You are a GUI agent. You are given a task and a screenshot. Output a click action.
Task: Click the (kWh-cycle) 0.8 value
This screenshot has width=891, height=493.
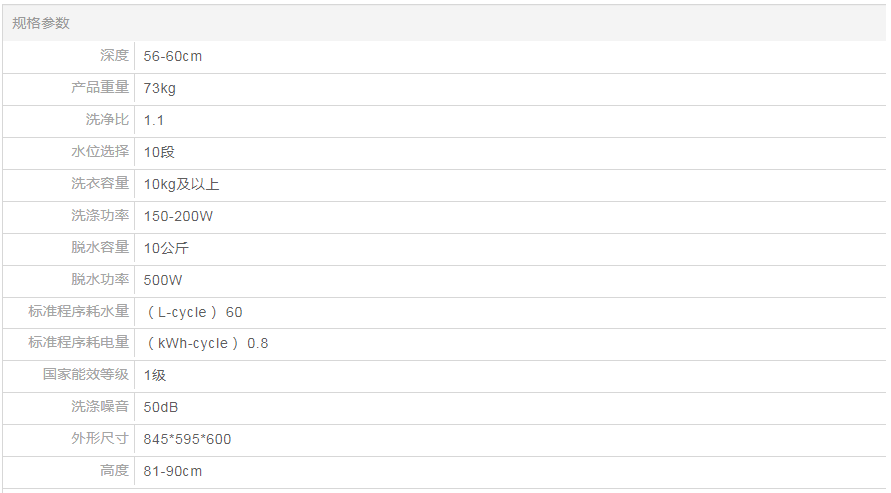pyautogui.click(x=207, y=343)
